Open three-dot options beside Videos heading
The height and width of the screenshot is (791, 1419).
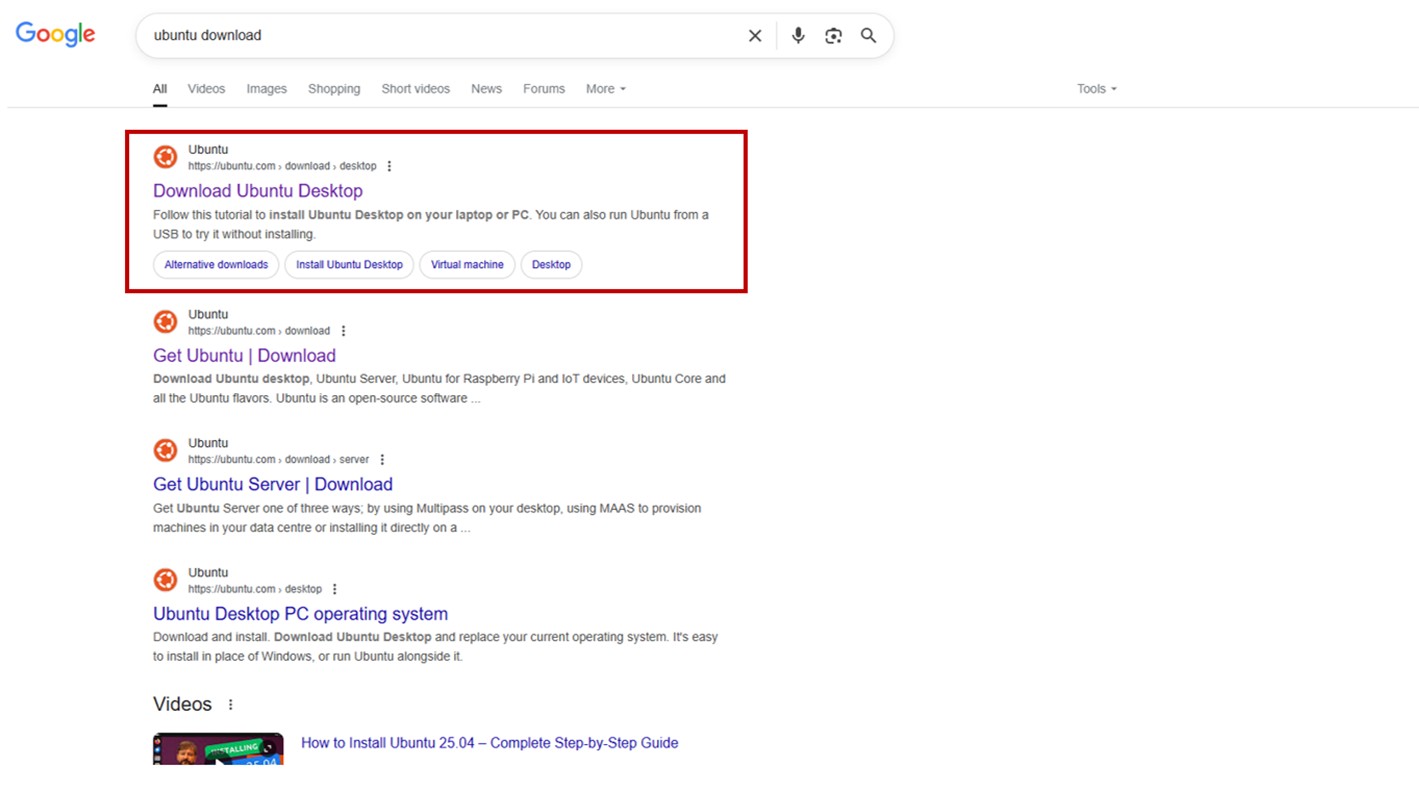[230, 705]
